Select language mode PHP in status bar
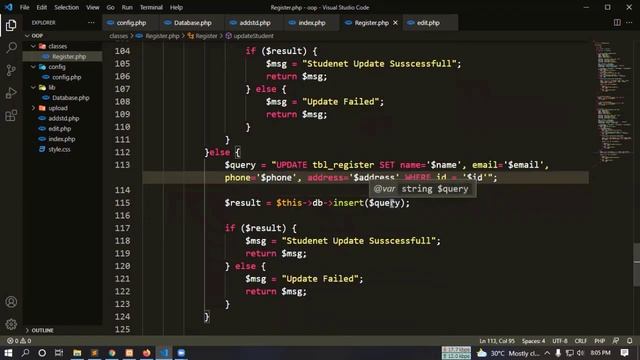This screenshot has width=640, height=360. [x=600, y=341]
